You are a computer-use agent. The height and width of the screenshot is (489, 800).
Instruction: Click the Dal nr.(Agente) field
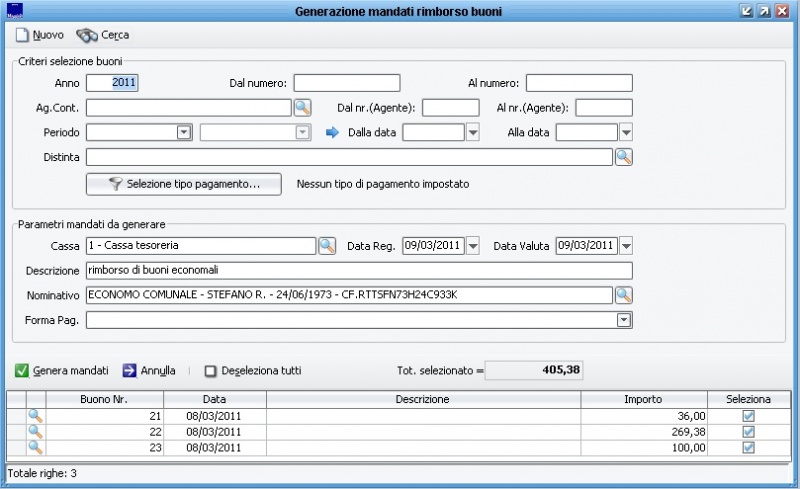451,108
